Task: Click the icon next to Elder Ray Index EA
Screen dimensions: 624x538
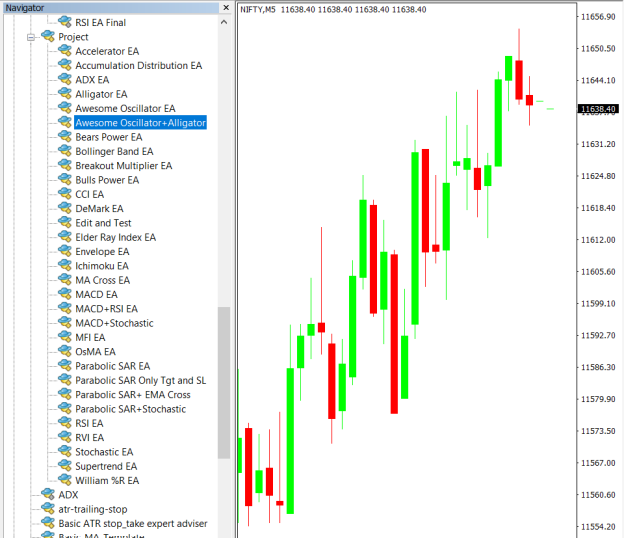Action: coord(65,237)
